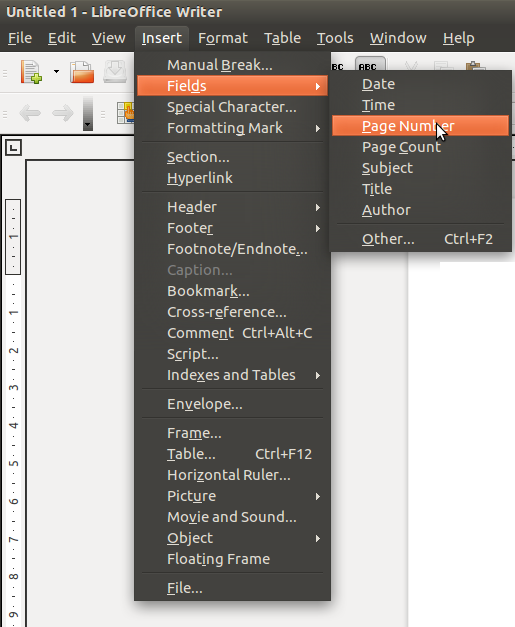Open the Table menu
Viewport: 515px width, 627px height.
point(282,38)
